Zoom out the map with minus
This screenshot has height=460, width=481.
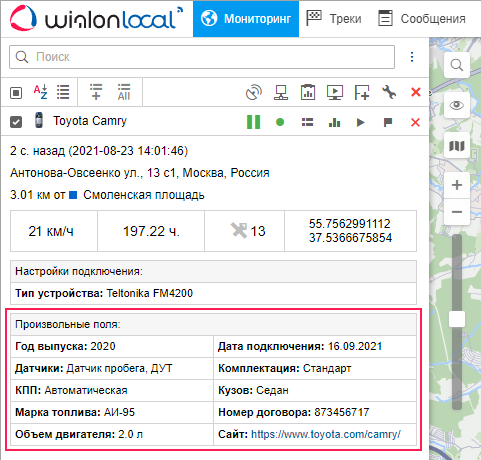click(457, 212)
